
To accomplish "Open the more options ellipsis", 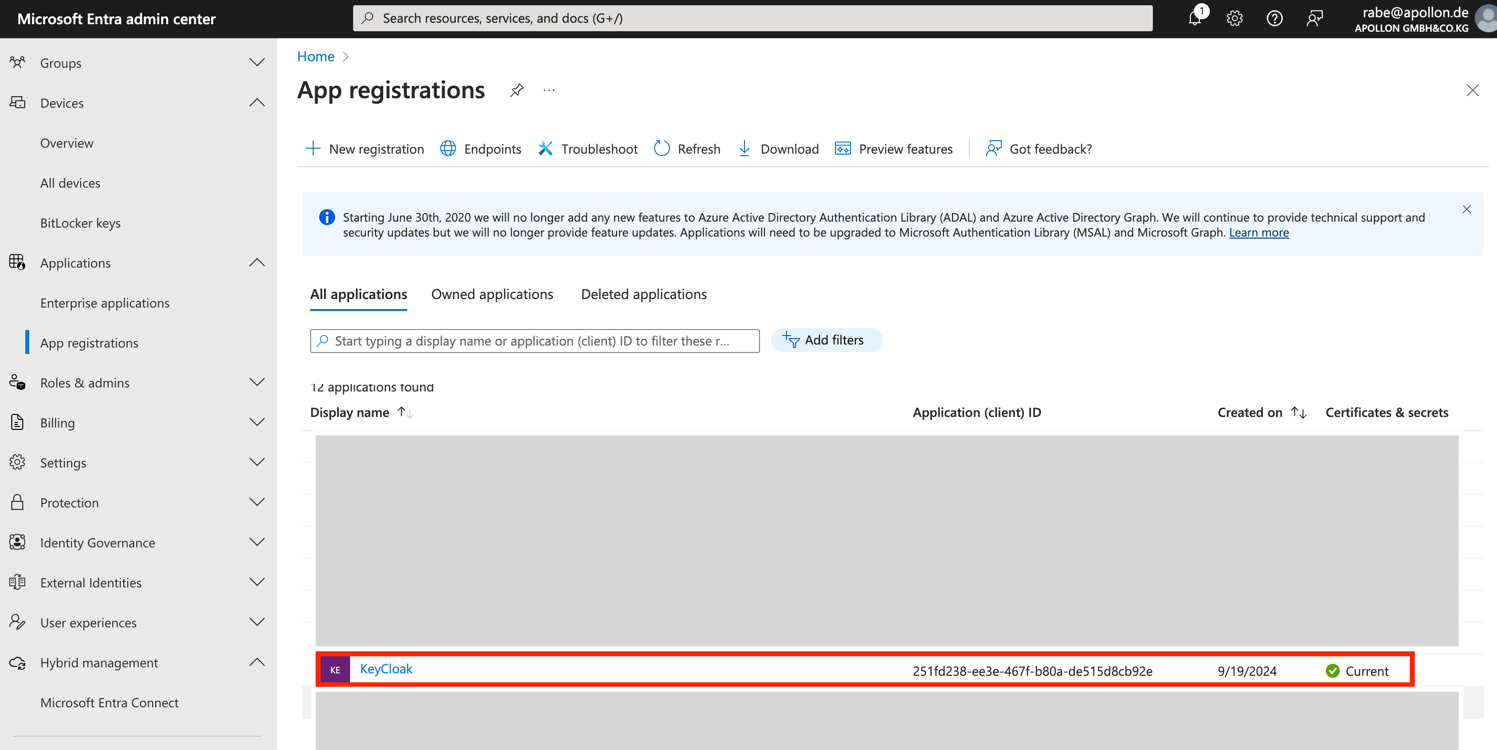I will (x=549, y=90).
